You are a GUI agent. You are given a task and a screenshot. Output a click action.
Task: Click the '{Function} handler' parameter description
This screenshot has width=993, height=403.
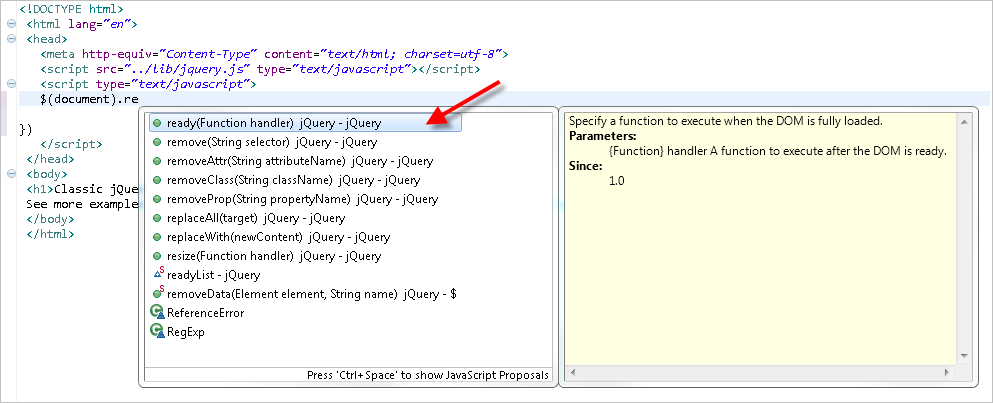pos(777,151)
